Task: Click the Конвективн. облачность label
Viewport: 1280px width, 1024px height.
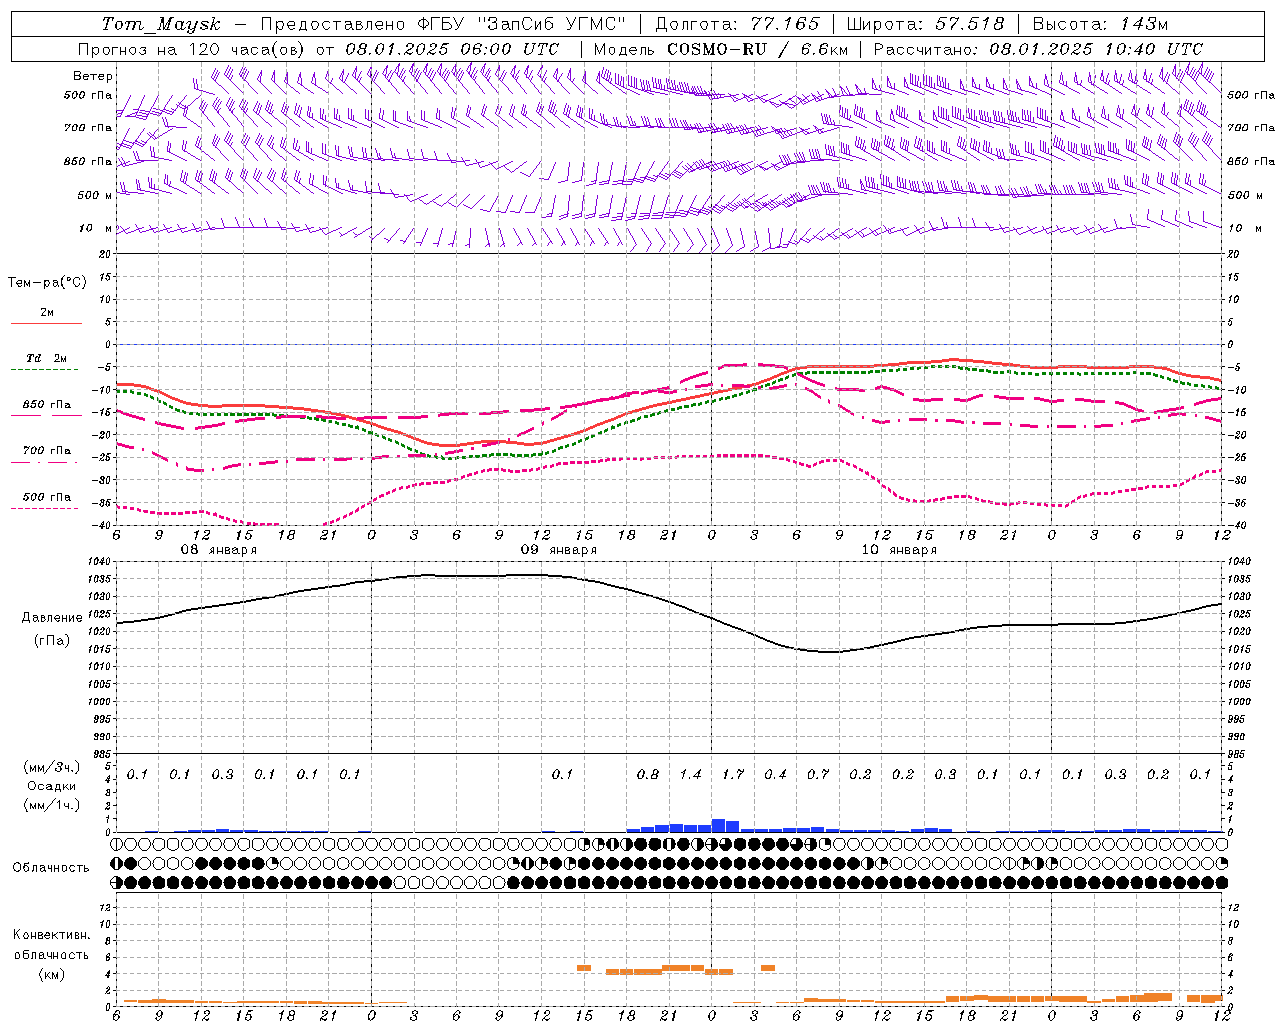Action: (51, 945)
